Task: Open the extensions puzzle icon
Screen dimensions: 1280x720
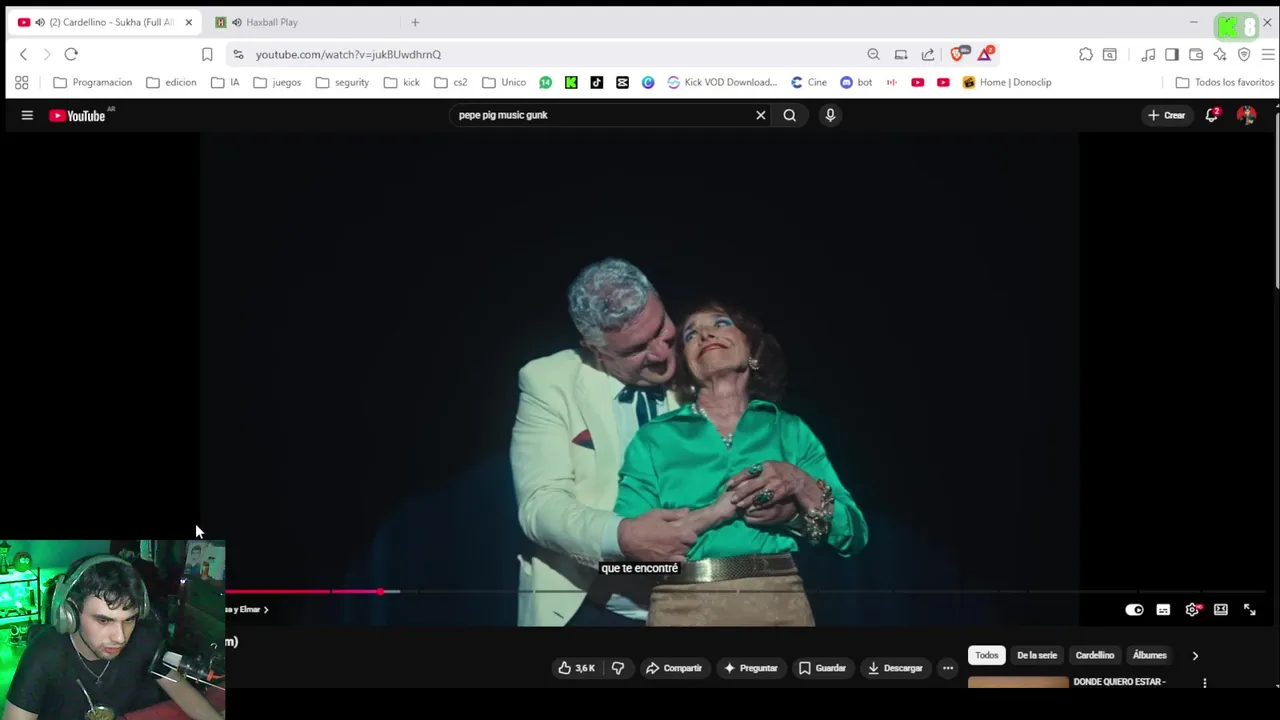Action: (x=1085, y=54)
